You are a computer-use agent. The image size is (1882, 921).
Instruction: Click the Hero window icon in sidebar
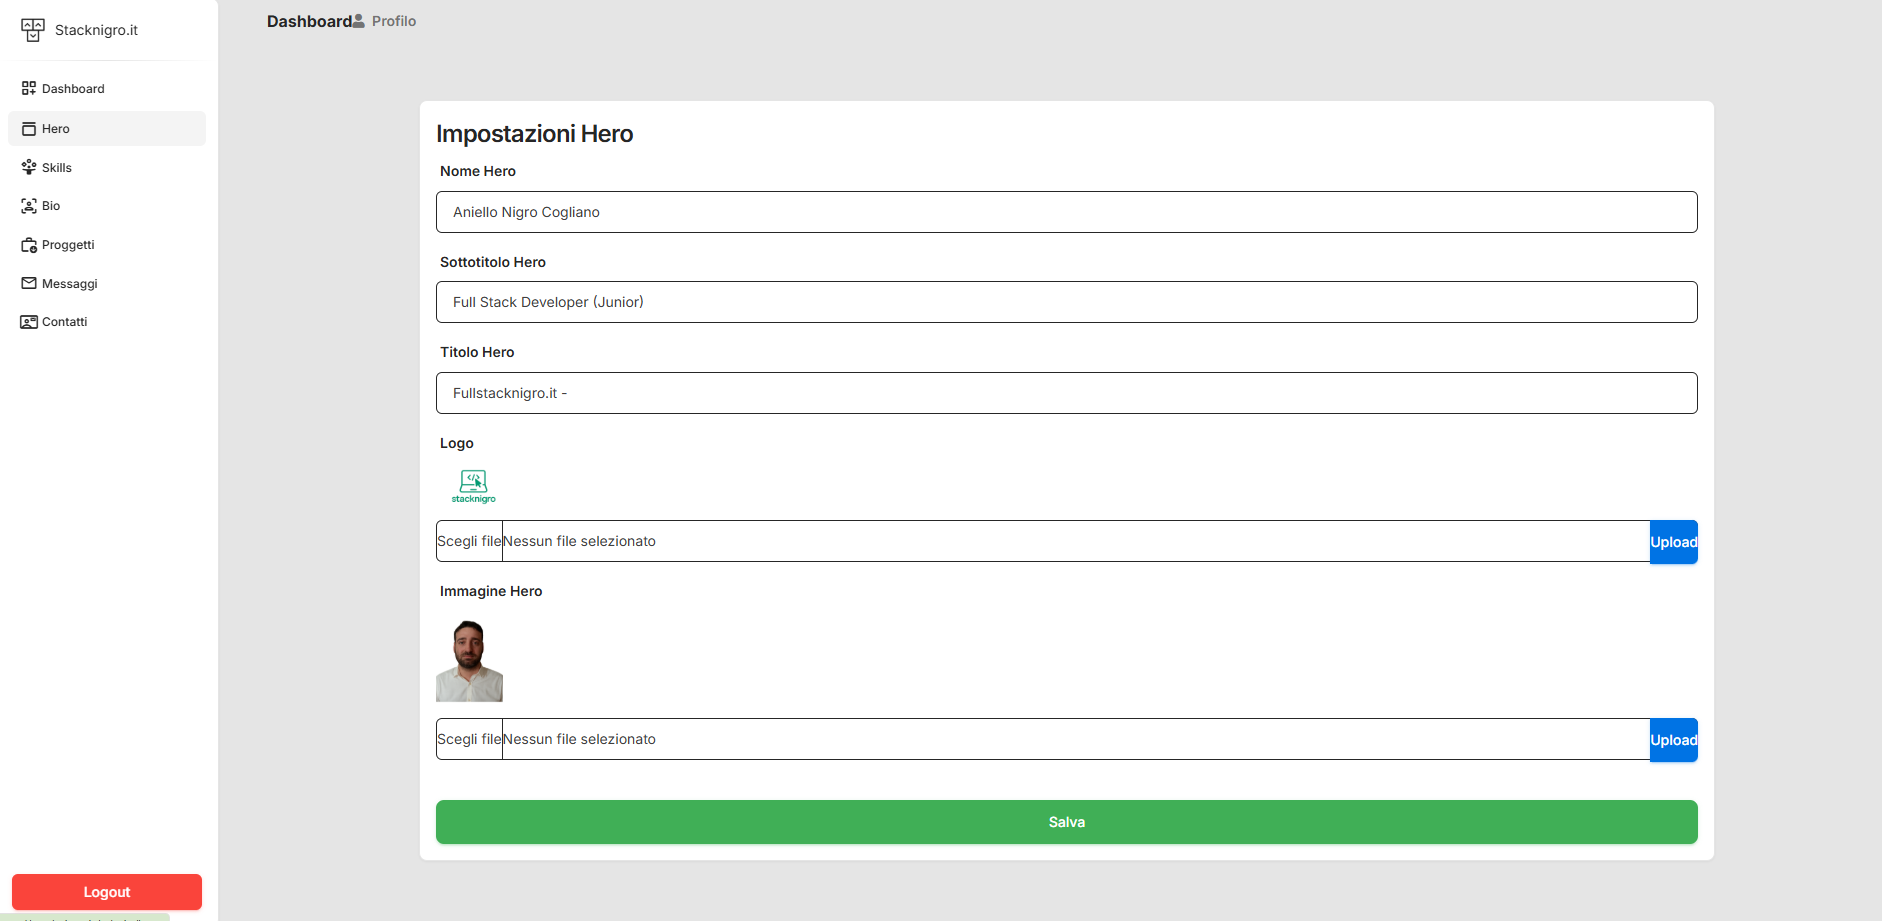(29, 129)
